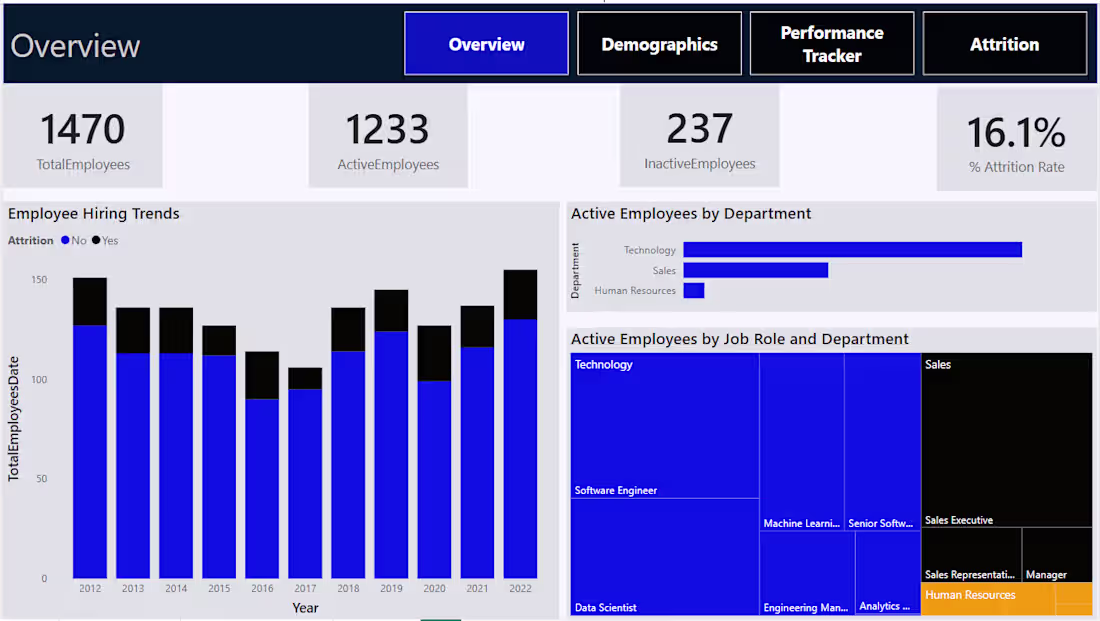The image size is (1100, 621).
Task: Select the ActiveEmployees card showing 1233
Action: tap(388, 135)
